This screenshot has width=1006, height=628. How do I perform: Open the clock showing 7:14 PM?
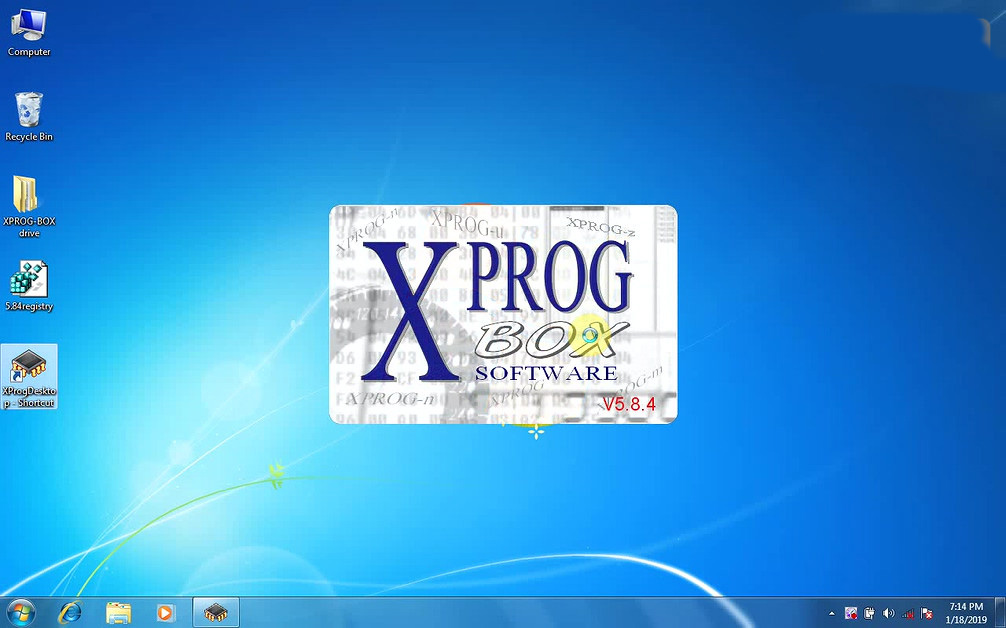point(966,613)
